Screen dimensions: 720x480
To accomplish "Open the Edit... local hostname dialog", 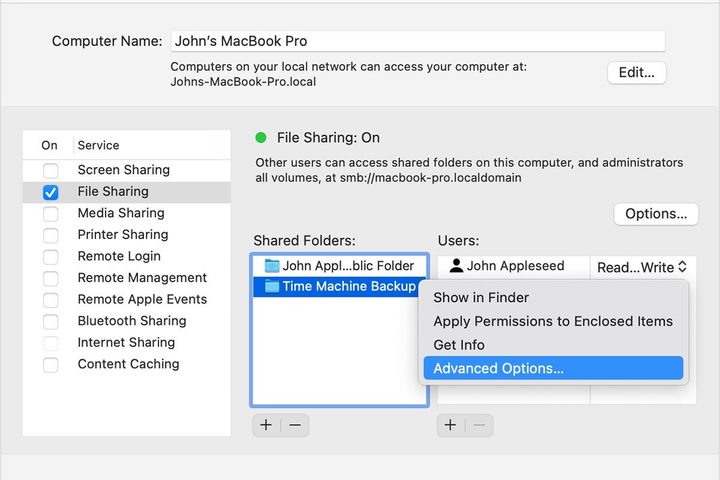I will tap(636, 73).
